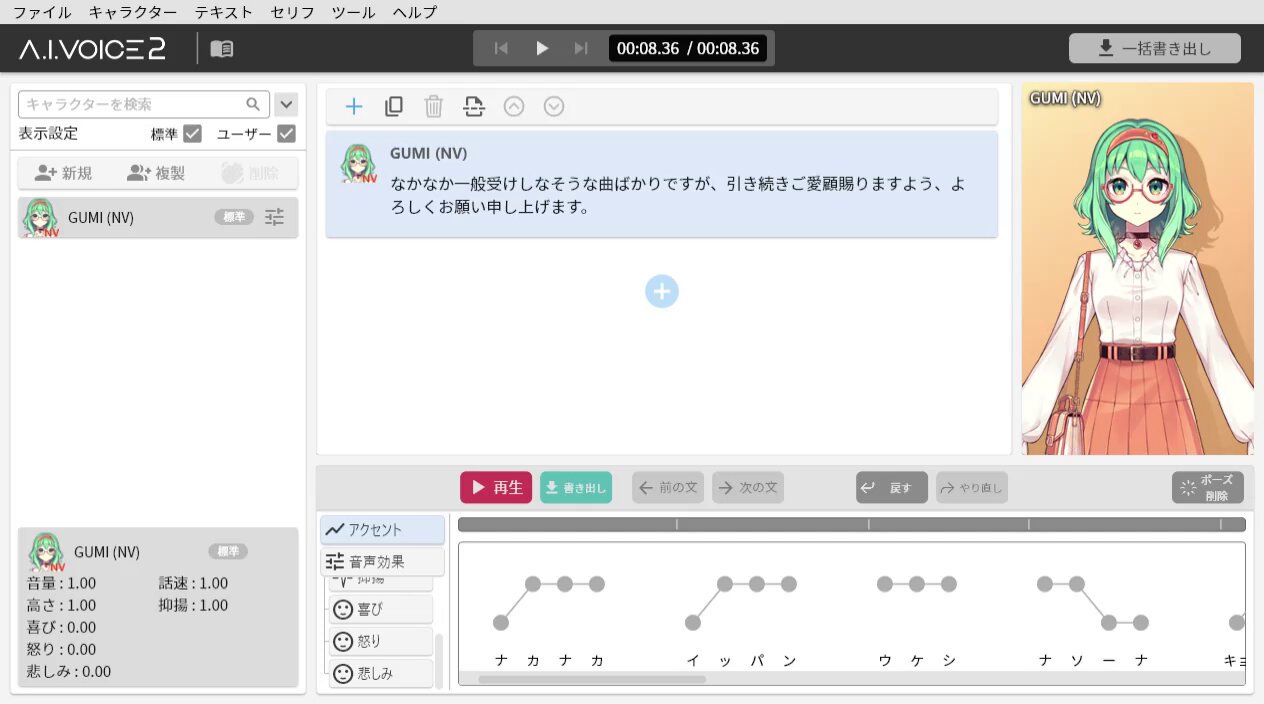Click the 怒り : 0.00 value
Viewport: 1264px width, 704px height.
click(x=61, y=649)
